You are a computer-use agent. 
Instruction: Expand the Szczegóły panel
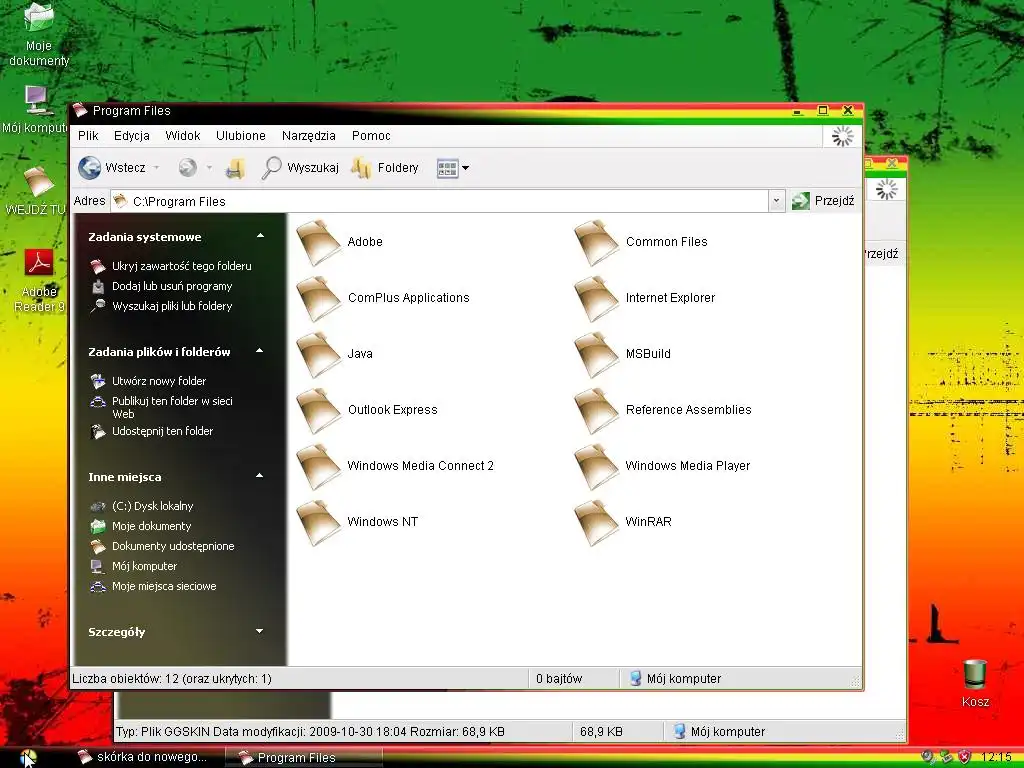click(259, 631)
